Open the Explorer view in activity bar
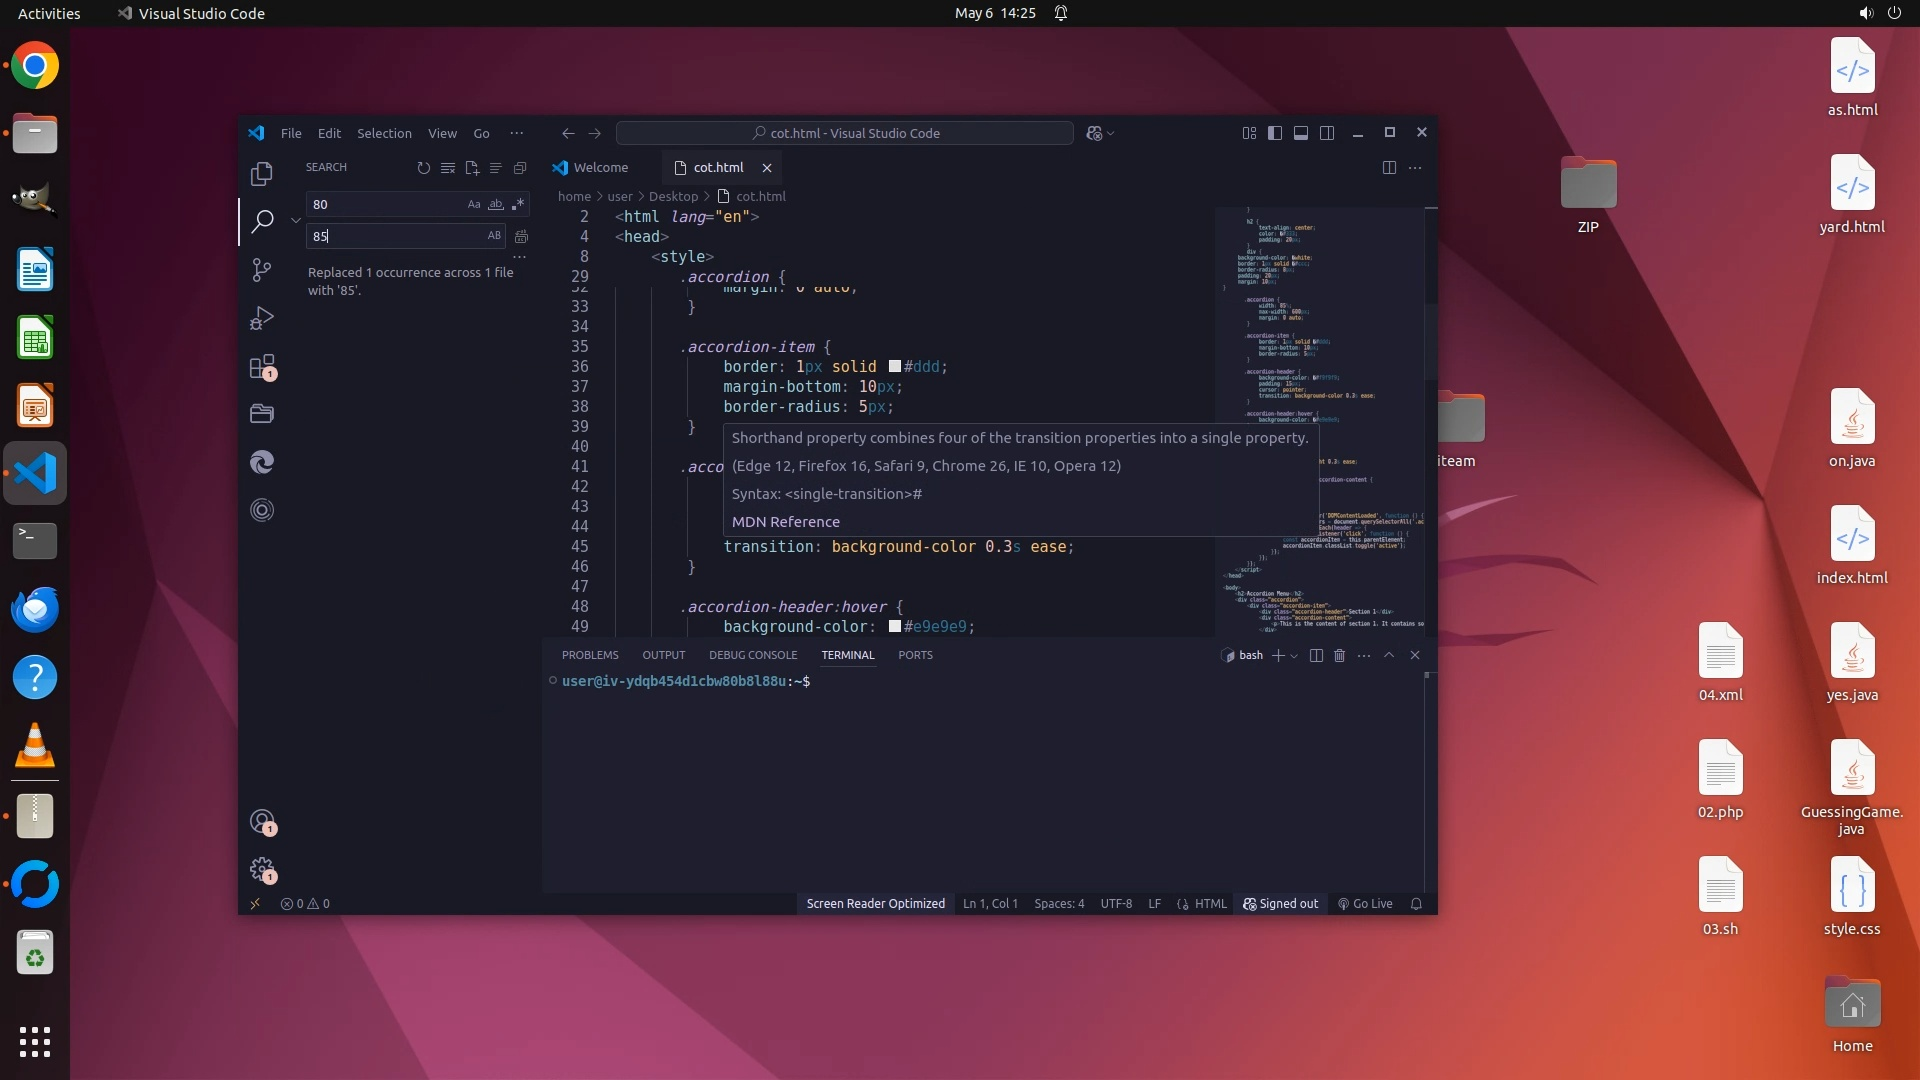The width and height of the screenshot is (1920, 1080). (x=262, y=174)
